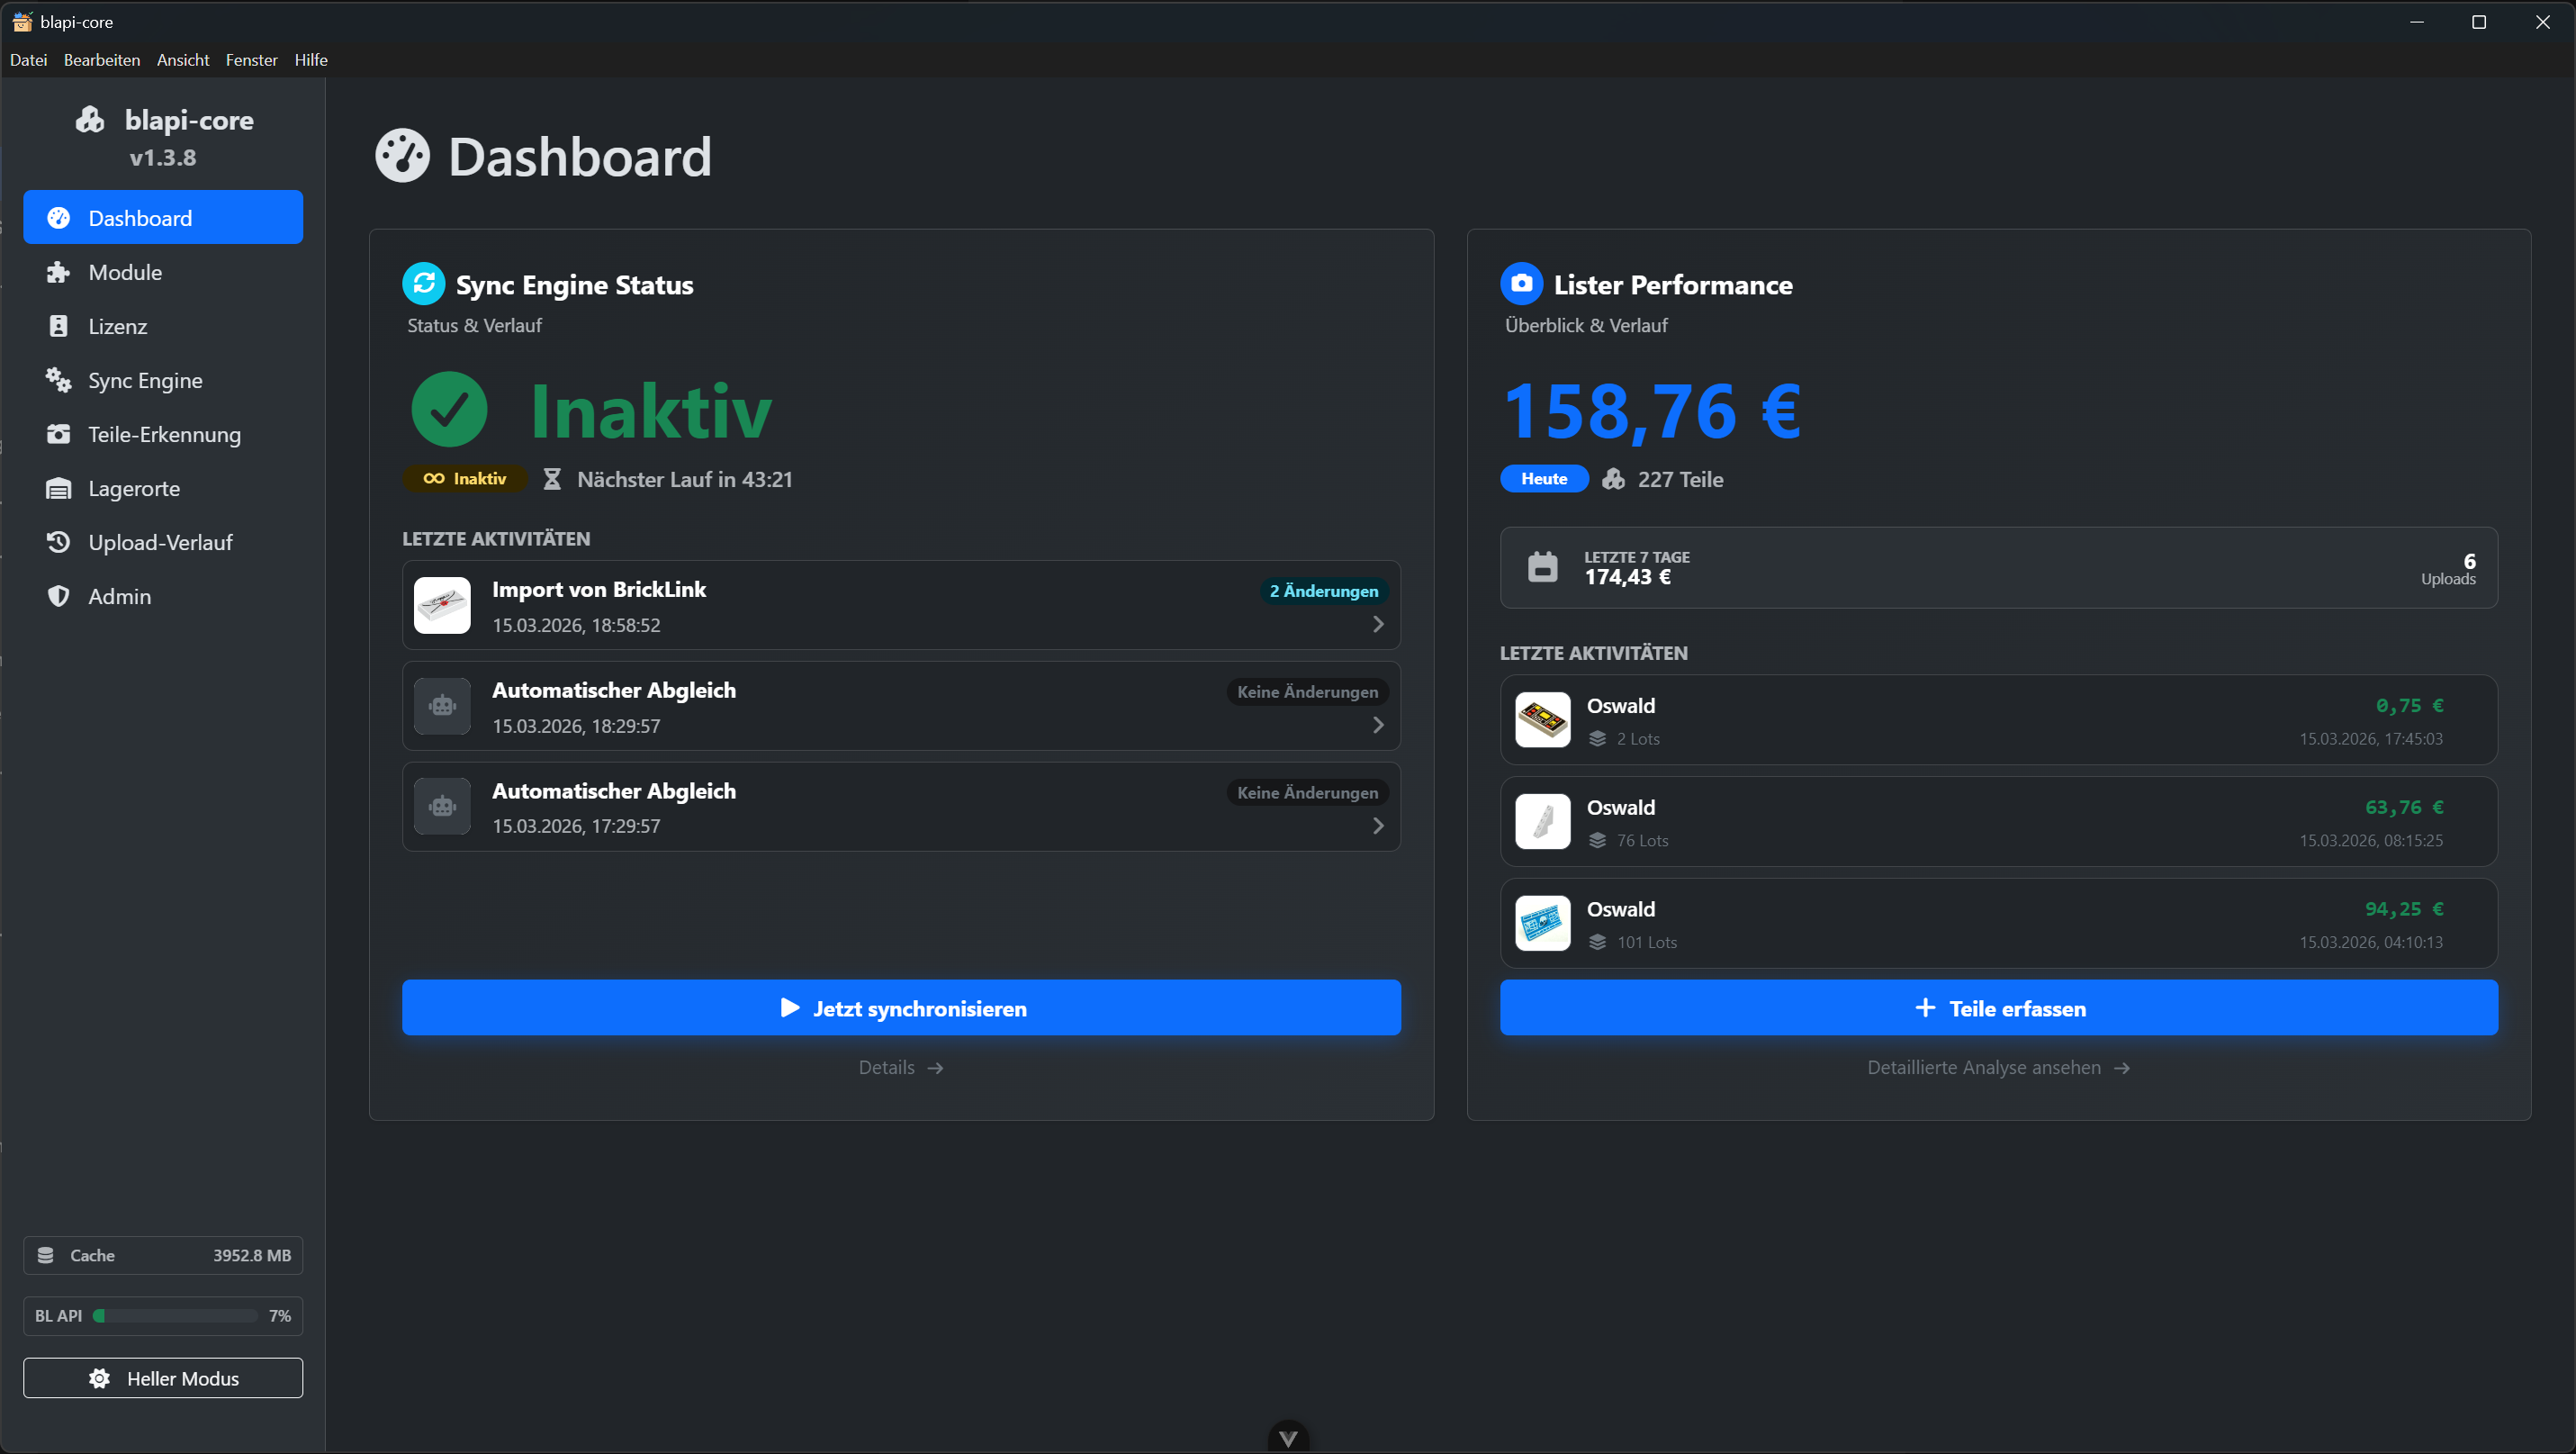This screenshot has height=1454, width=2576.
Task: Click timestamp 15.03.2026, 08:15:25
Action: coord(2370,840)
